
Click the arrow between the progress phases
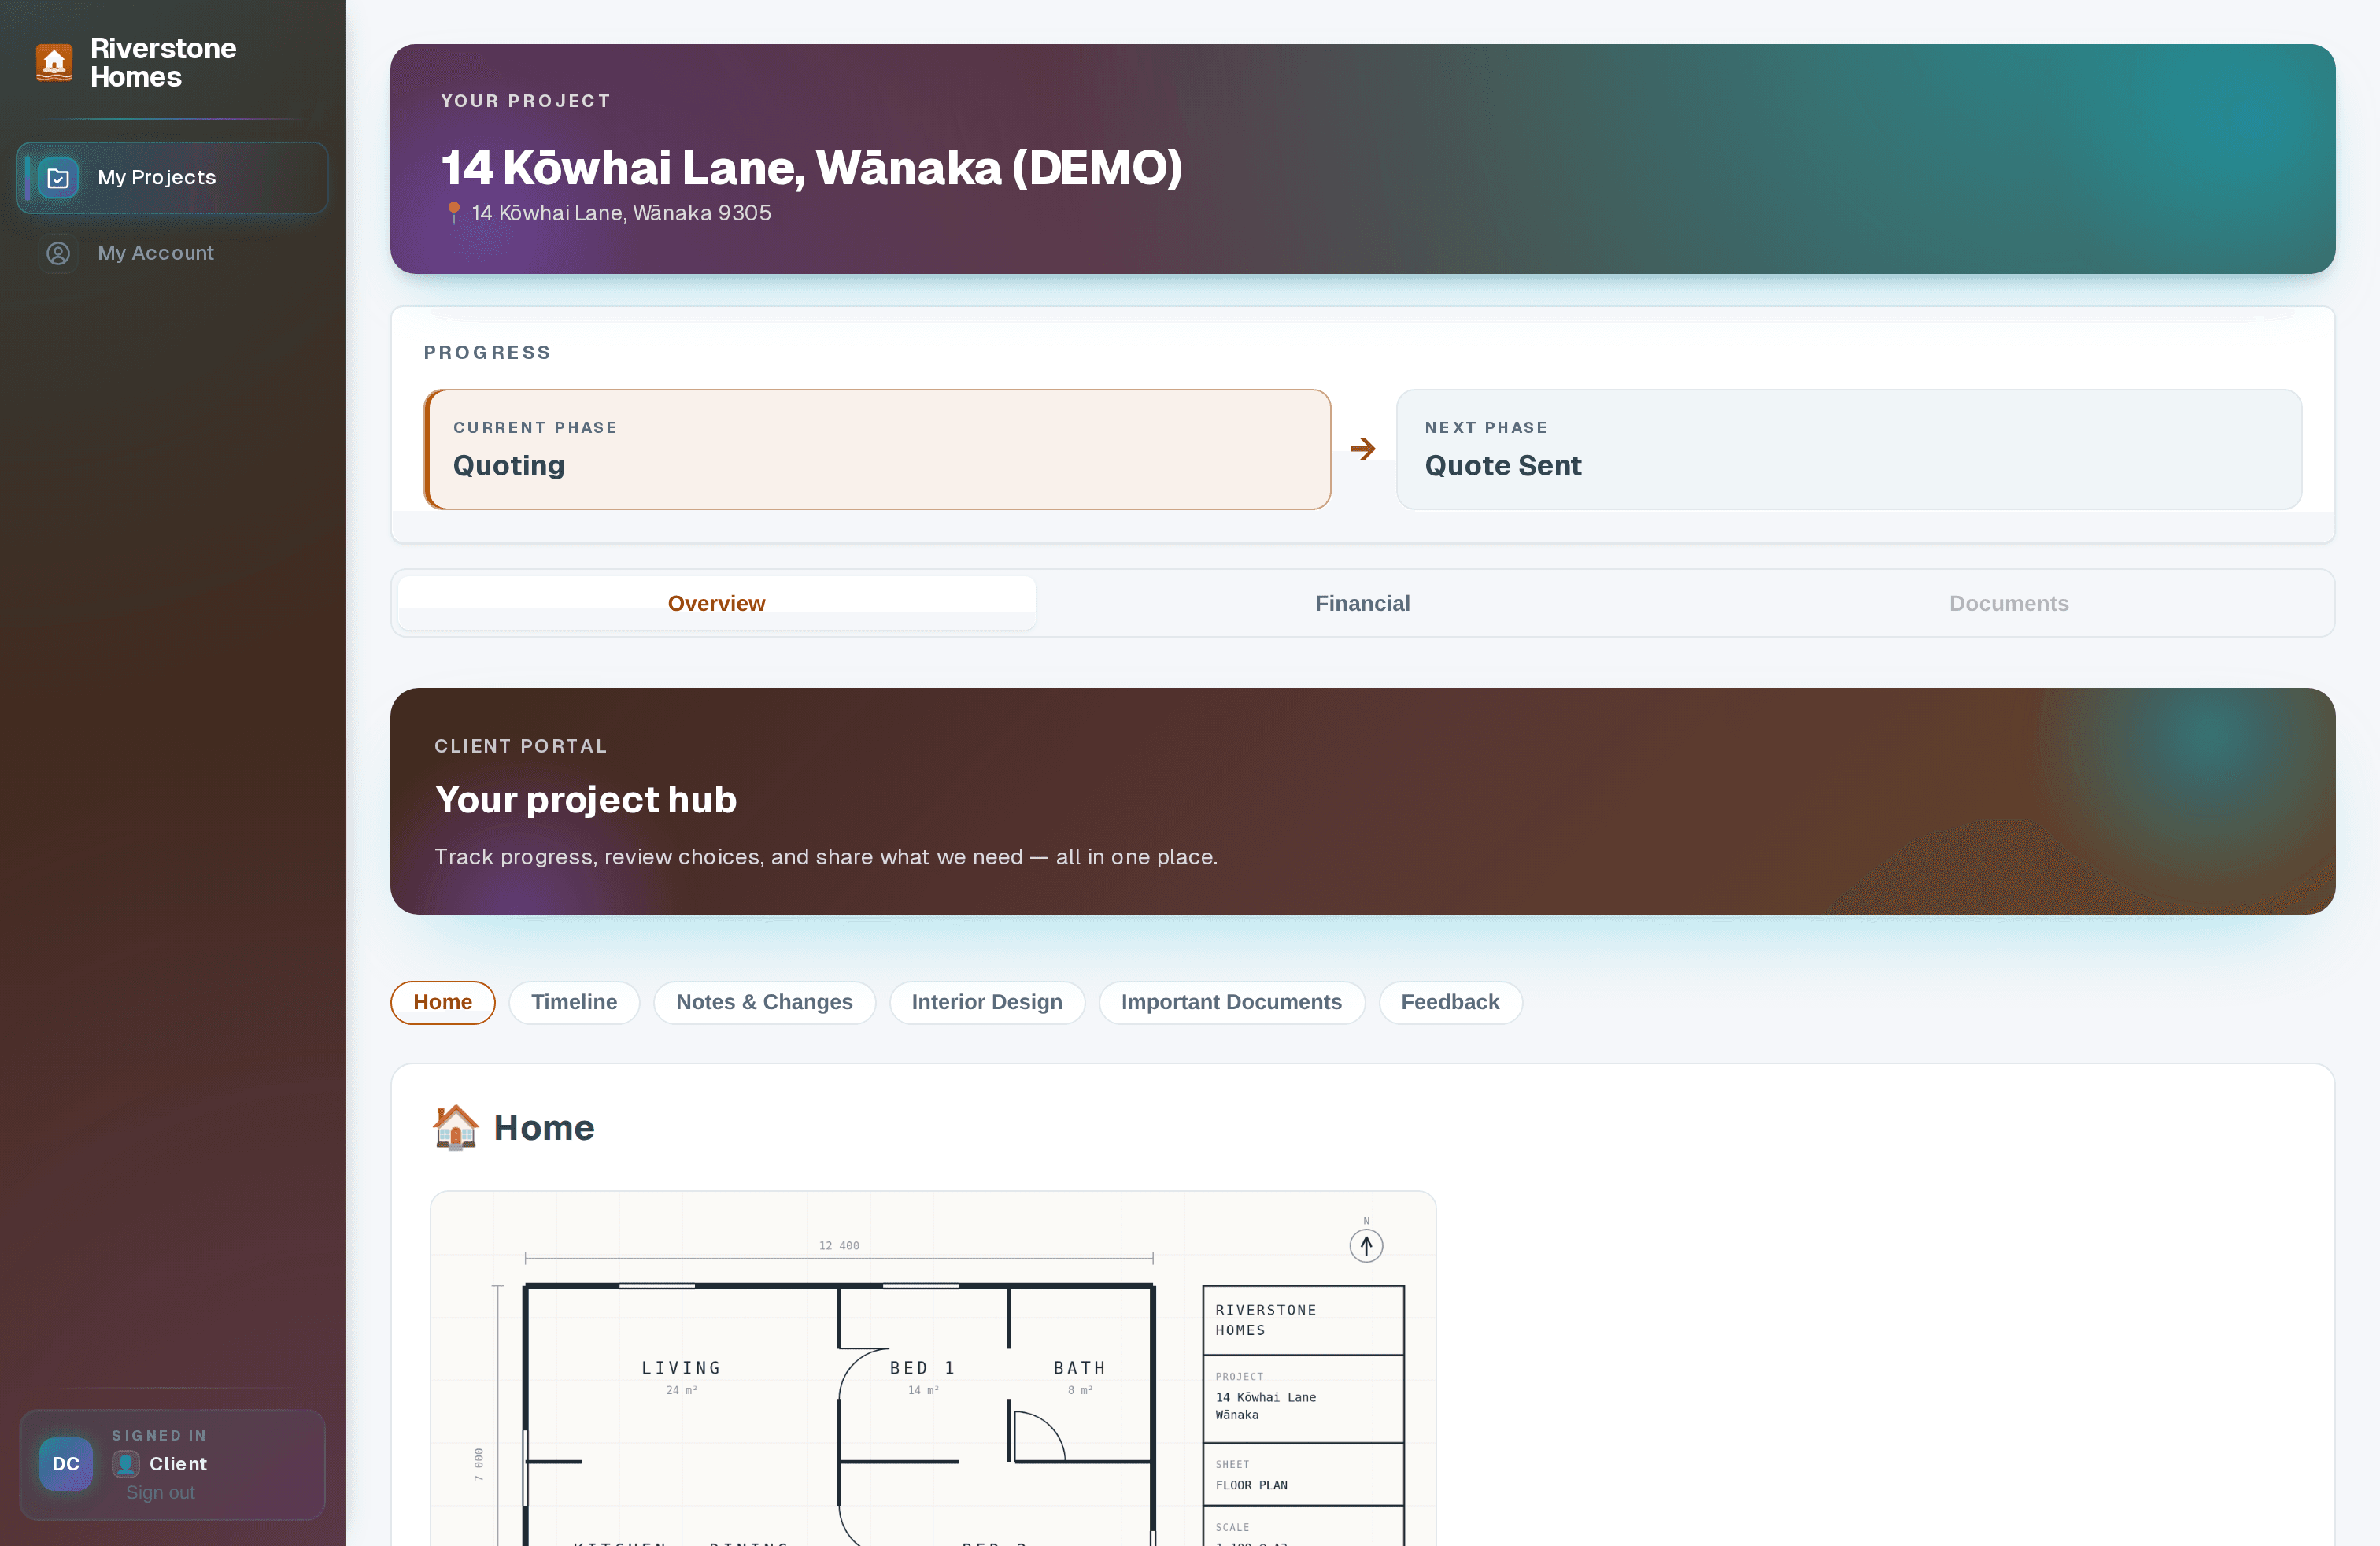coord(1363,449)
